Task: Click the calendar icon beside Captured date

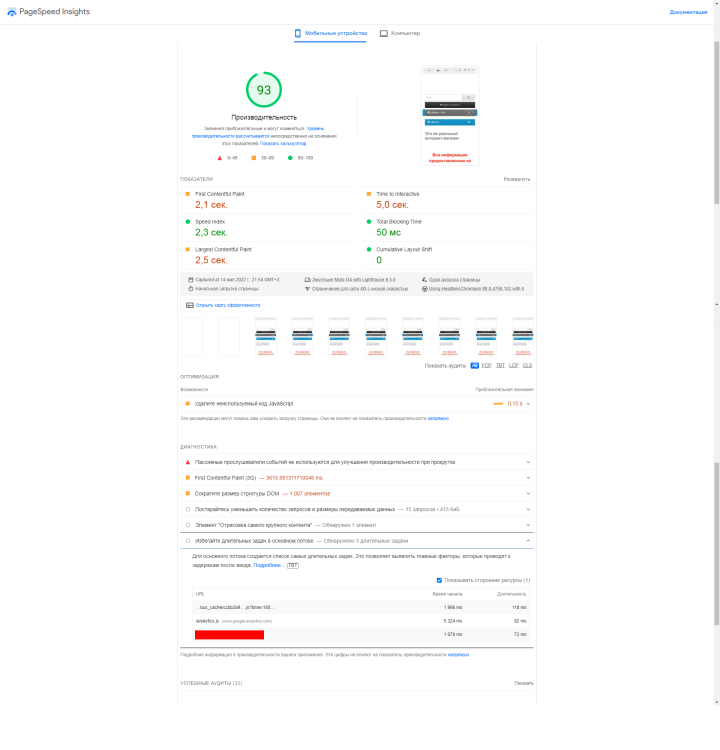Action: coord(189,279)
